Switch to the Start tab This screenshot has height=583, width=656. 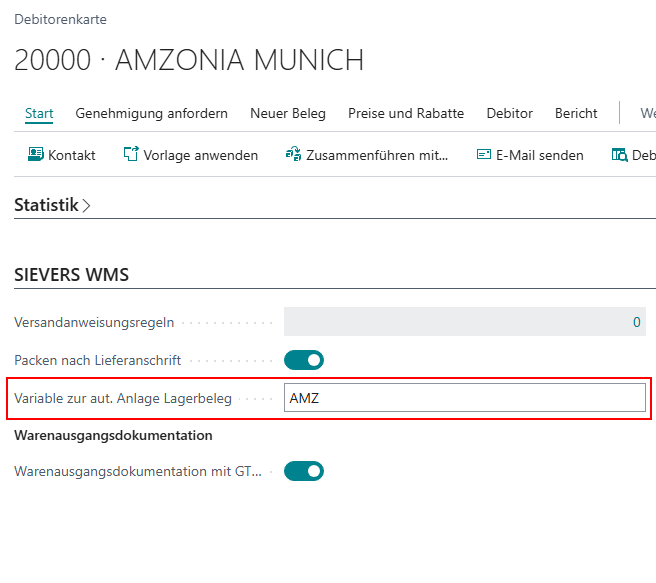point(39,113)
